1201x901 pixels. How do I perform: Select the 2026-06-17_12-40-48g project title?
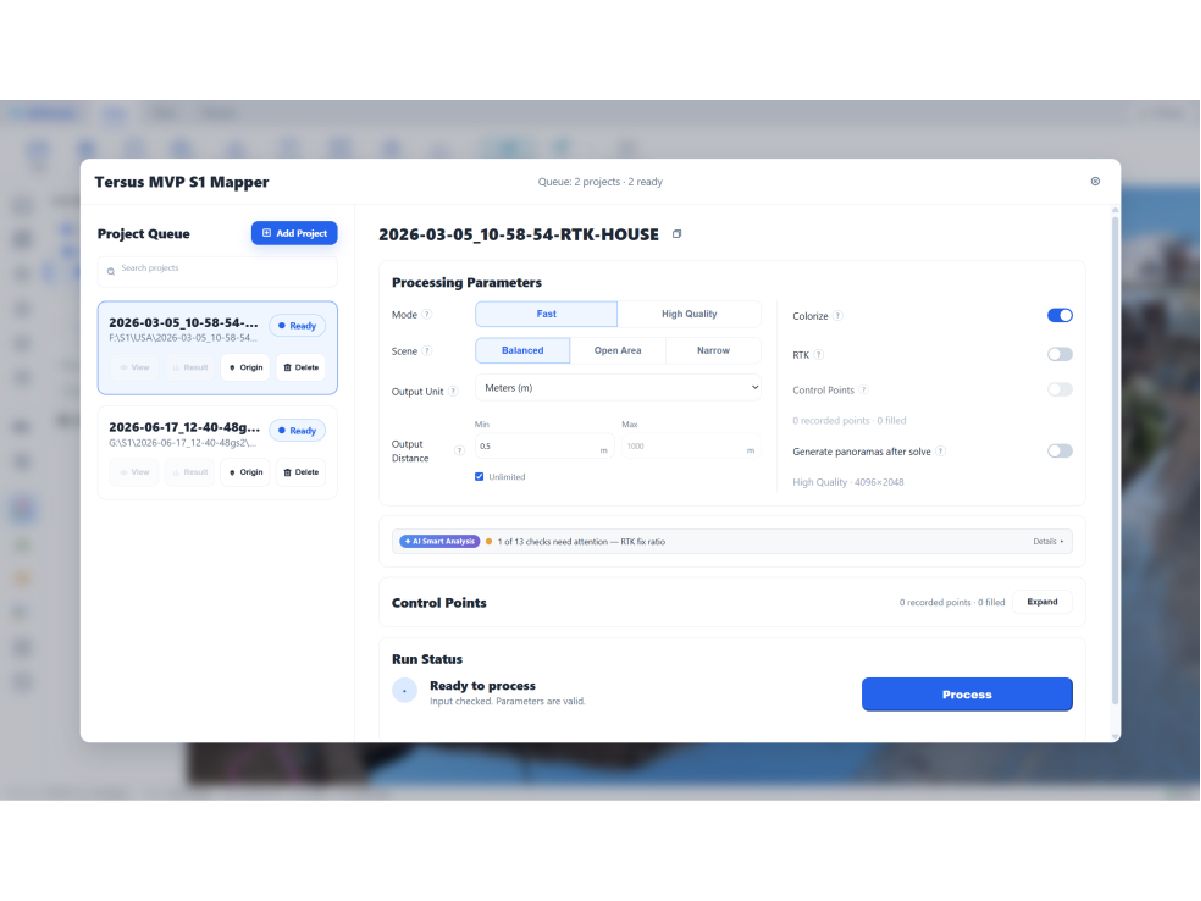(x=184, y=427)
